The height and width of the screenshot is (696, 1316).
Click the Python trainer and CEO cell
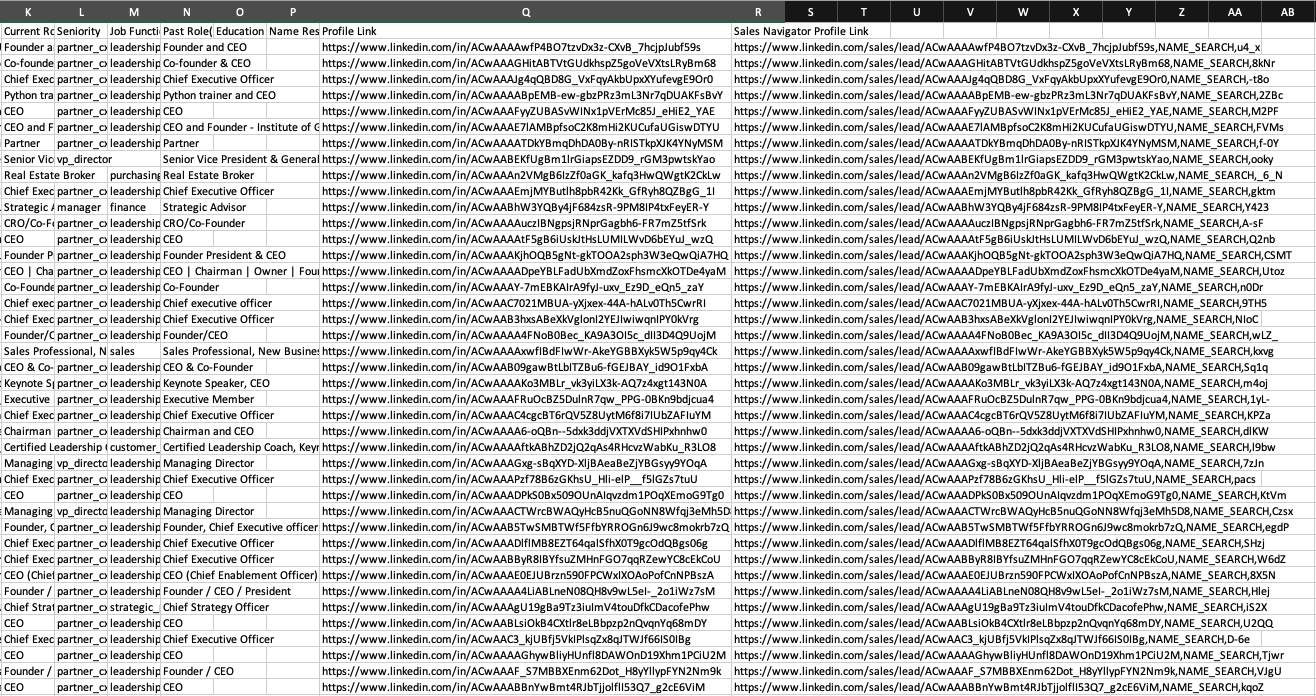pyautogui.click(x=219, y=95)
